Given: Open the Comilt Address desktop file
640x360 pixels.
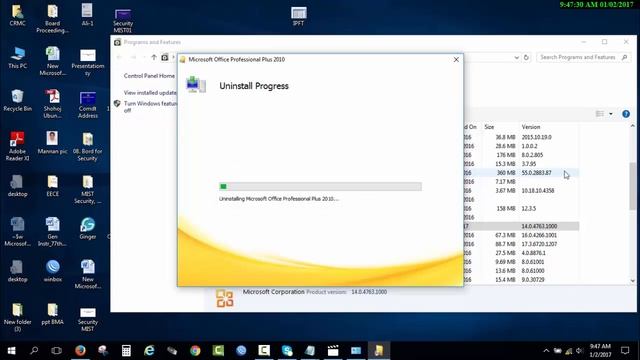Looking at the screenshot, I should [87, 104].
